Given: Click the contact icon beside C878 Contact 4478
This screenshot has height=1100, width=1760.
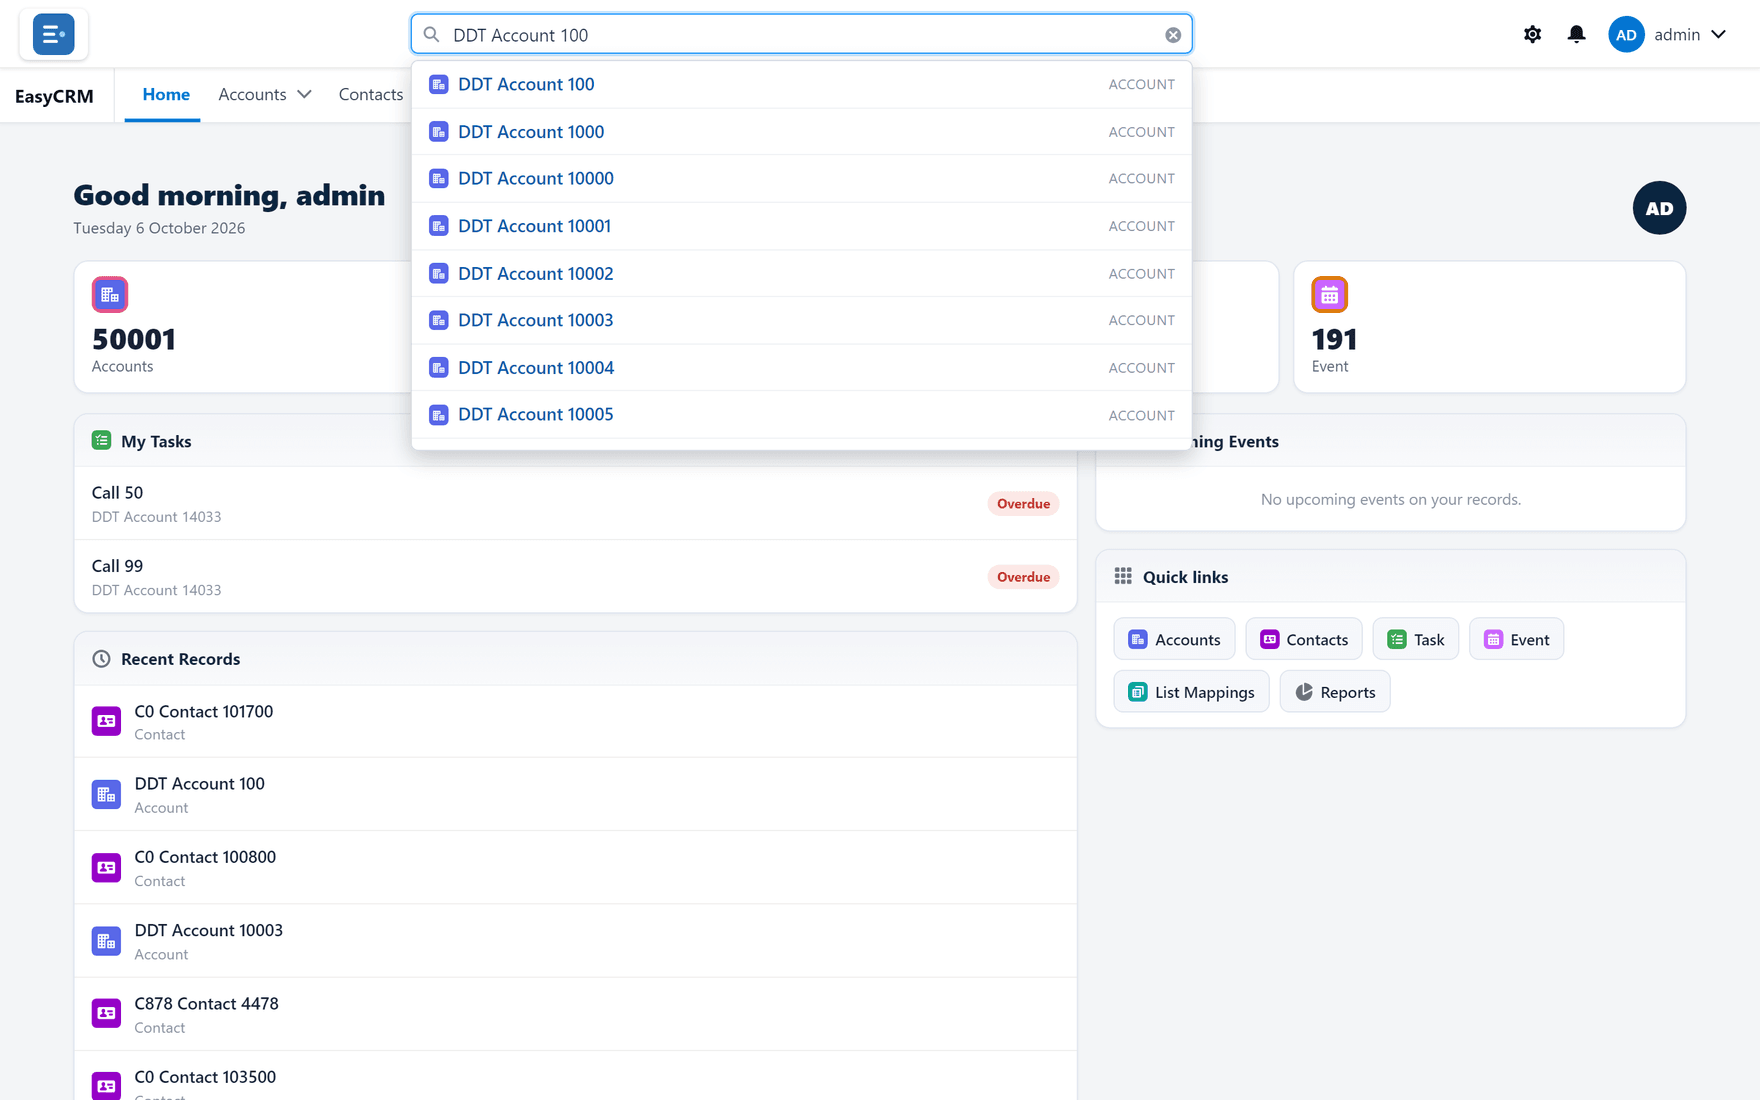Looking at the screenshot, I should click(x=106, y=1014).
